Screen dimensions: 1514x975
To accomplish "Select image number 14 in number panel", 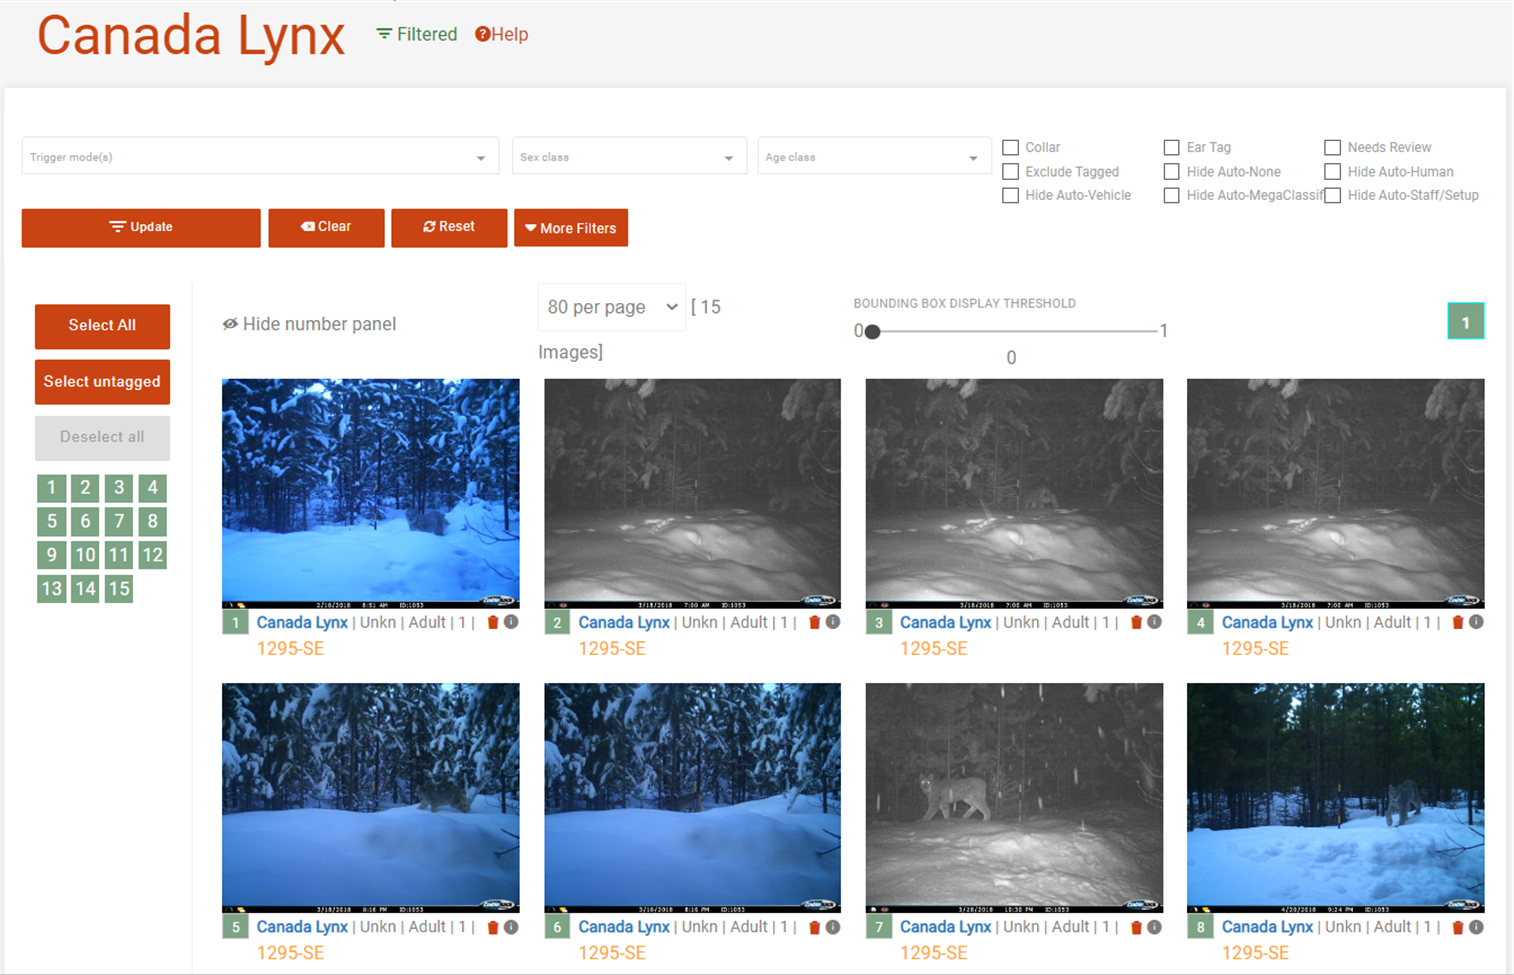I will coord(85,589).
